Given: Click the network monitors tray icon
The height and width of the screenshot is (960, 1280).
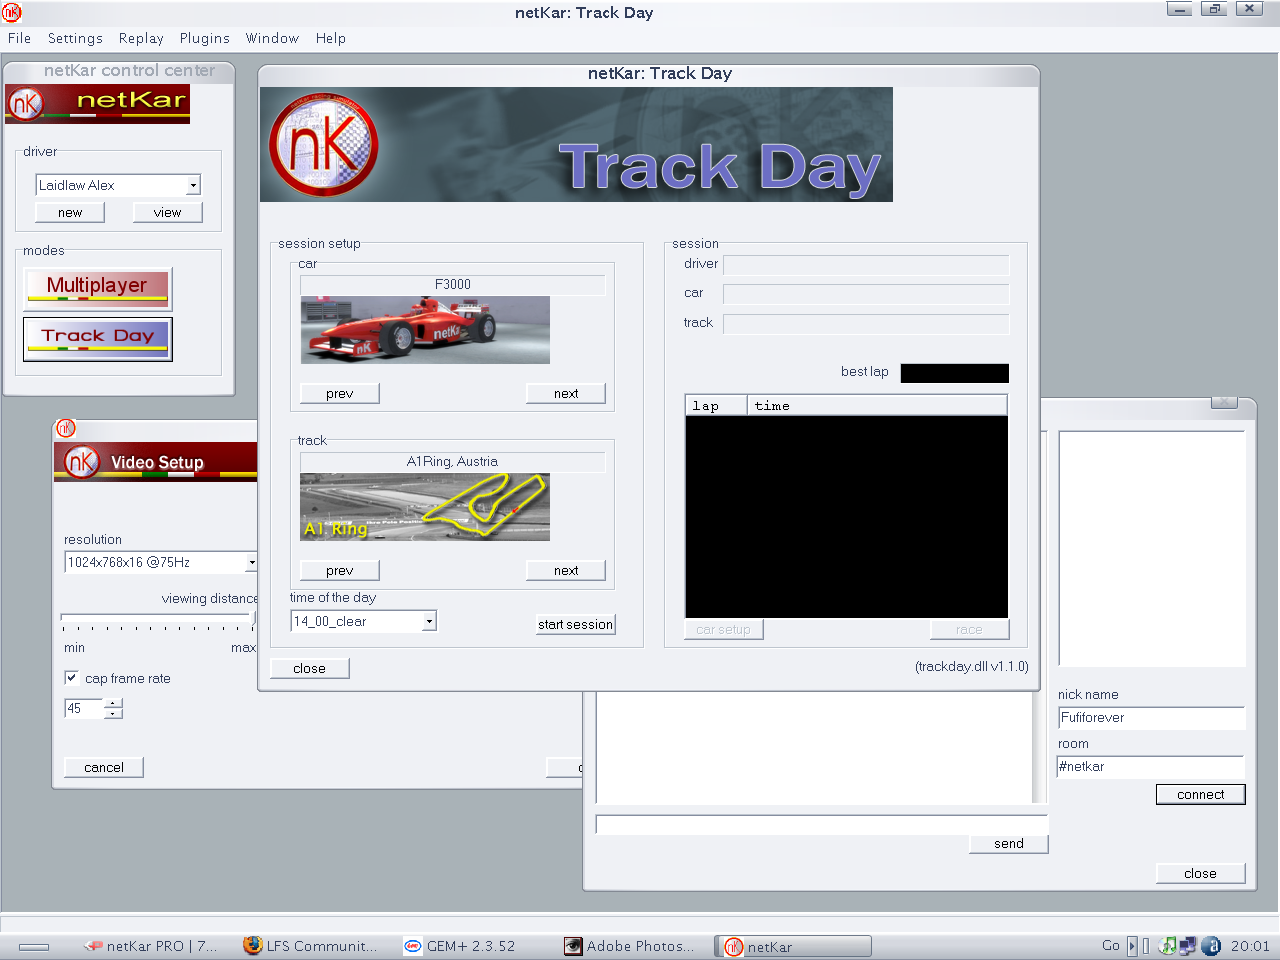Looking at the screenshot, I should pos(1188,946).
